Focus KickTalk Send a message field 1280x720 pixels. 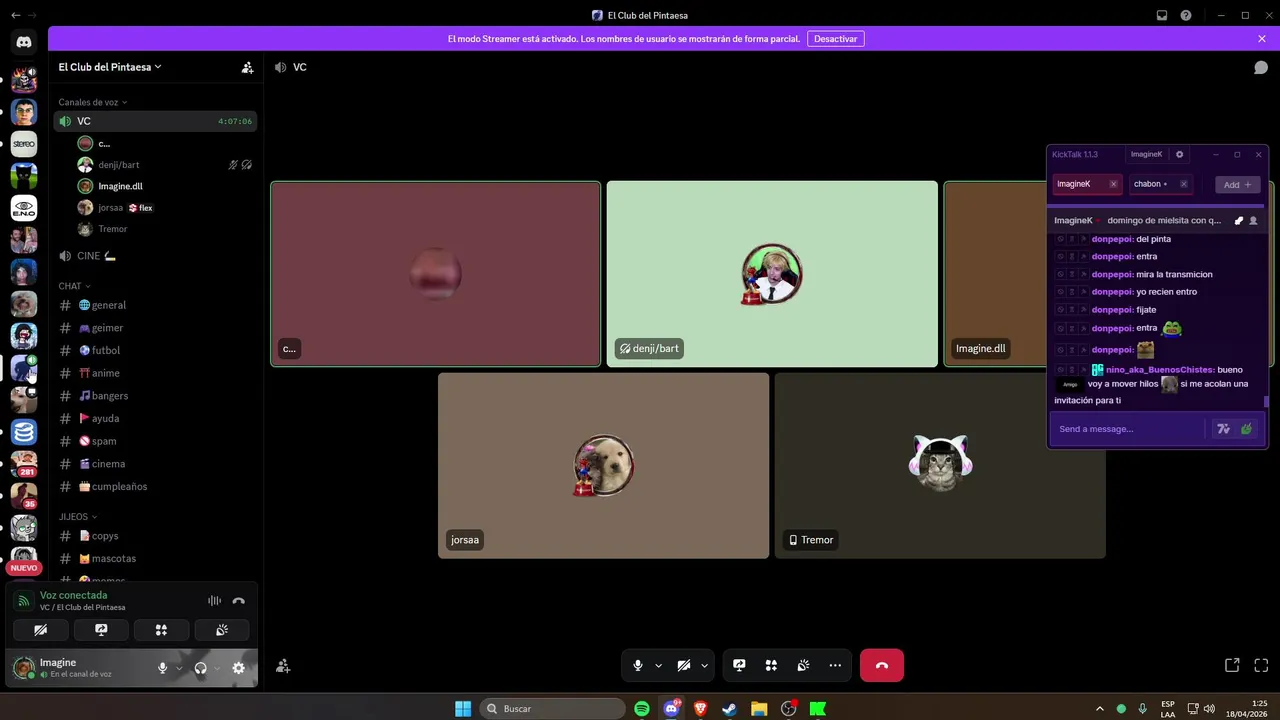click(1130, 429)
